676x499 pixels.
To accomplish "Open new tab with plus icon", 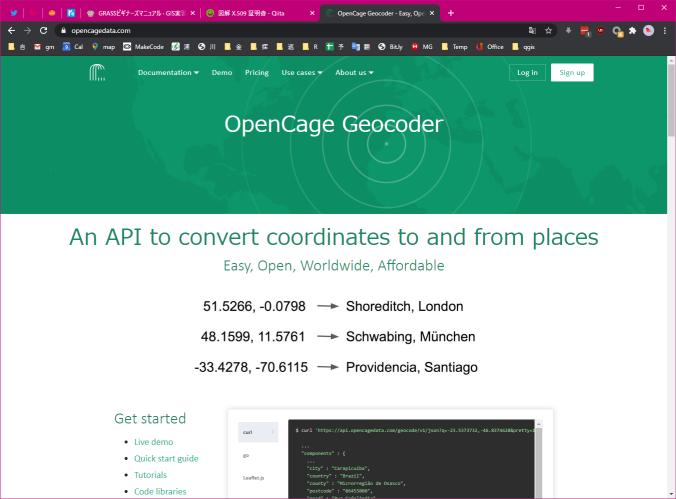I will 451,13.
